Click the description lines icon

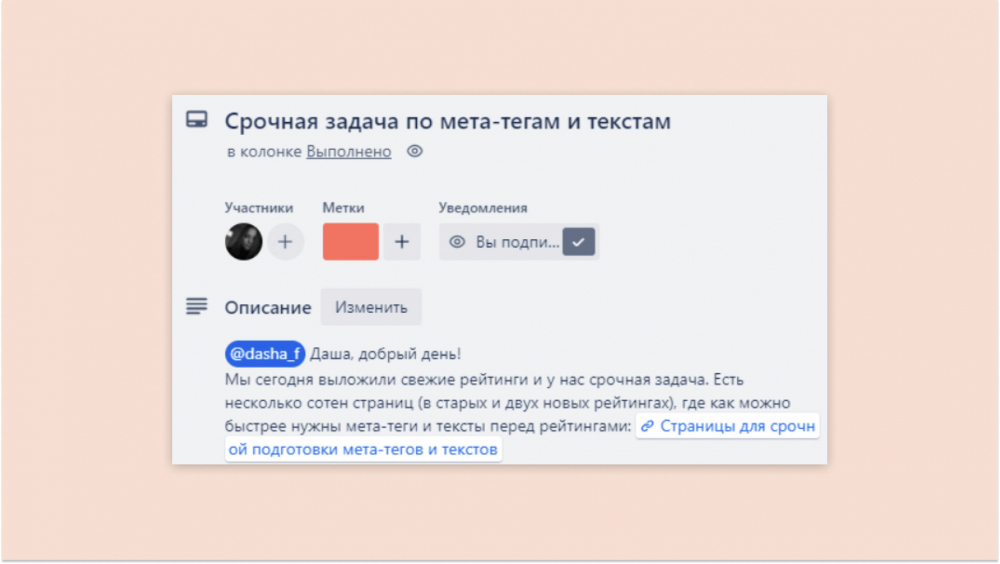(196, 306)
